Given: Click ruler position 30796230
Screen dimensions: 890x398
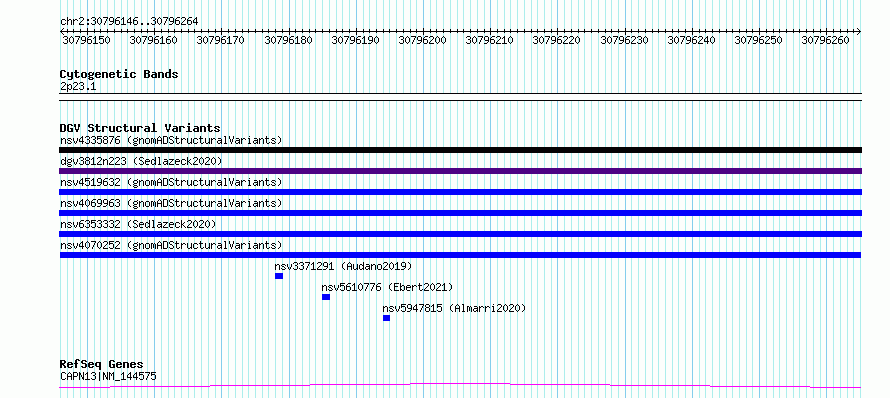Looking at the screenshot, I should tap(624, 40).
